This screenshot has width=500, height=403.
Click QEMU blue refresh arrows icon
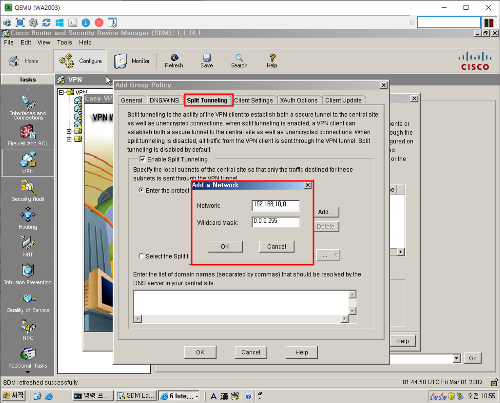(x=46, y=23)
